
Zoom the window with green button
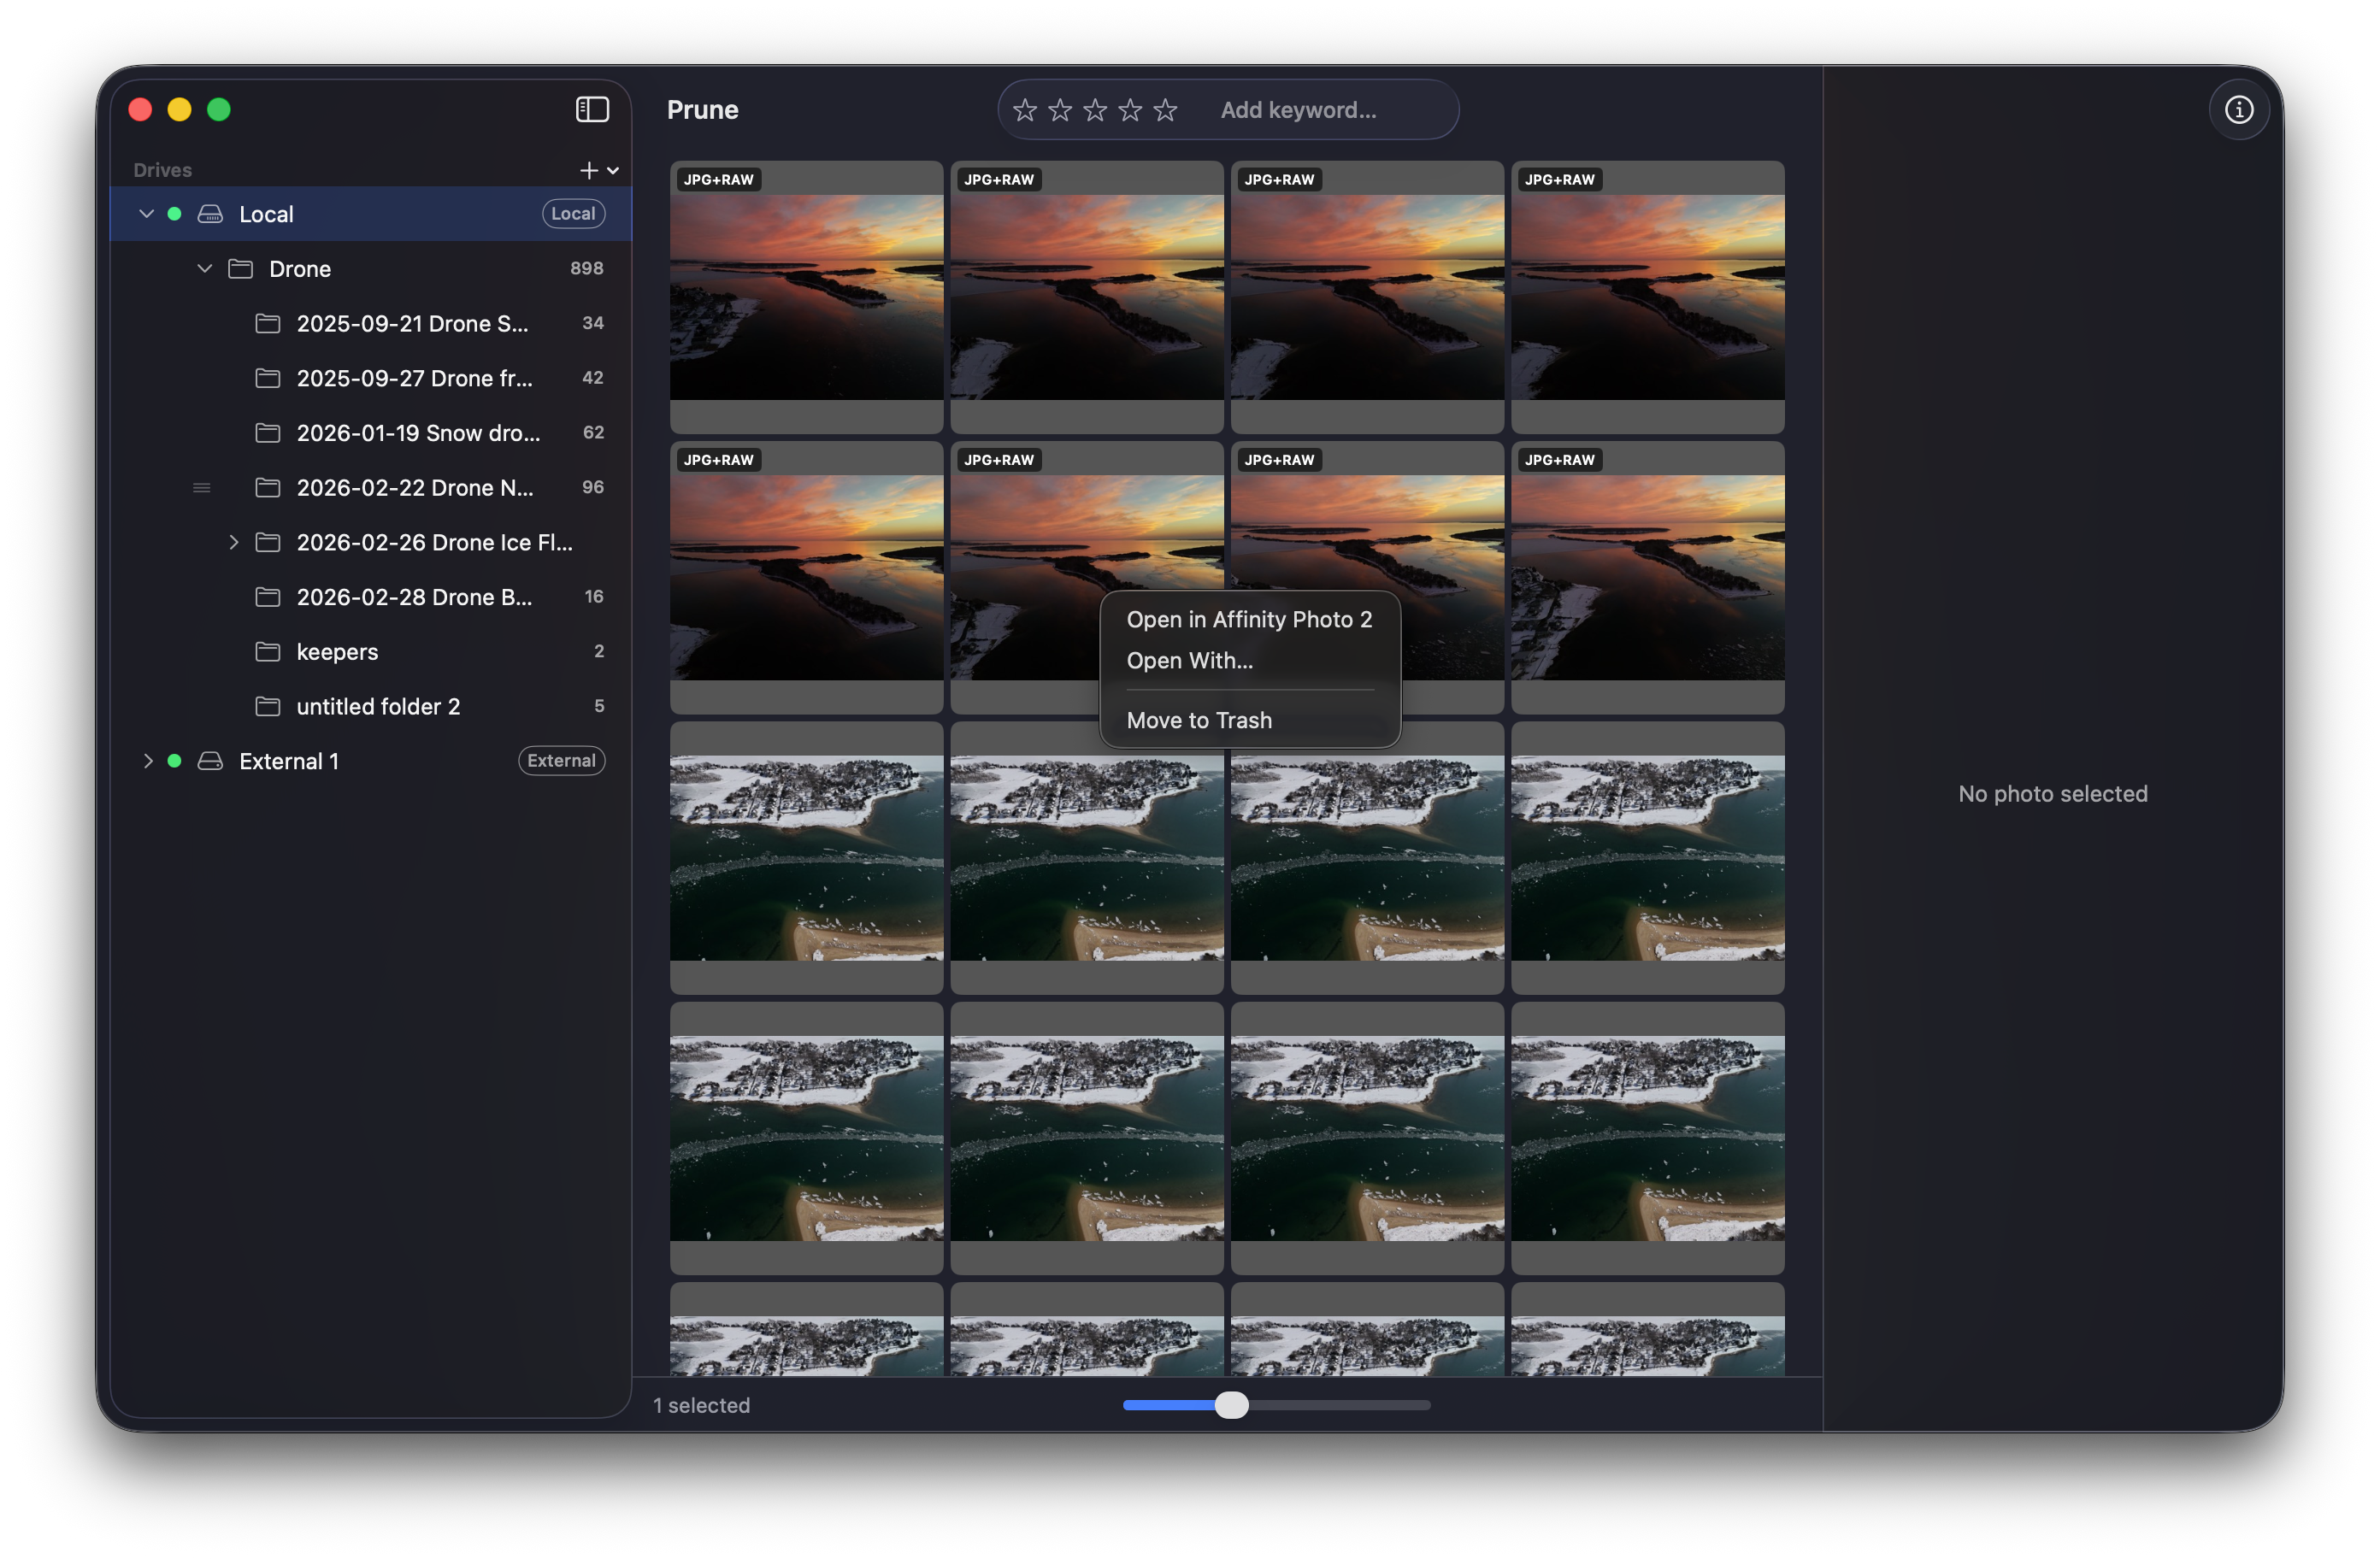tap(218, 109)
